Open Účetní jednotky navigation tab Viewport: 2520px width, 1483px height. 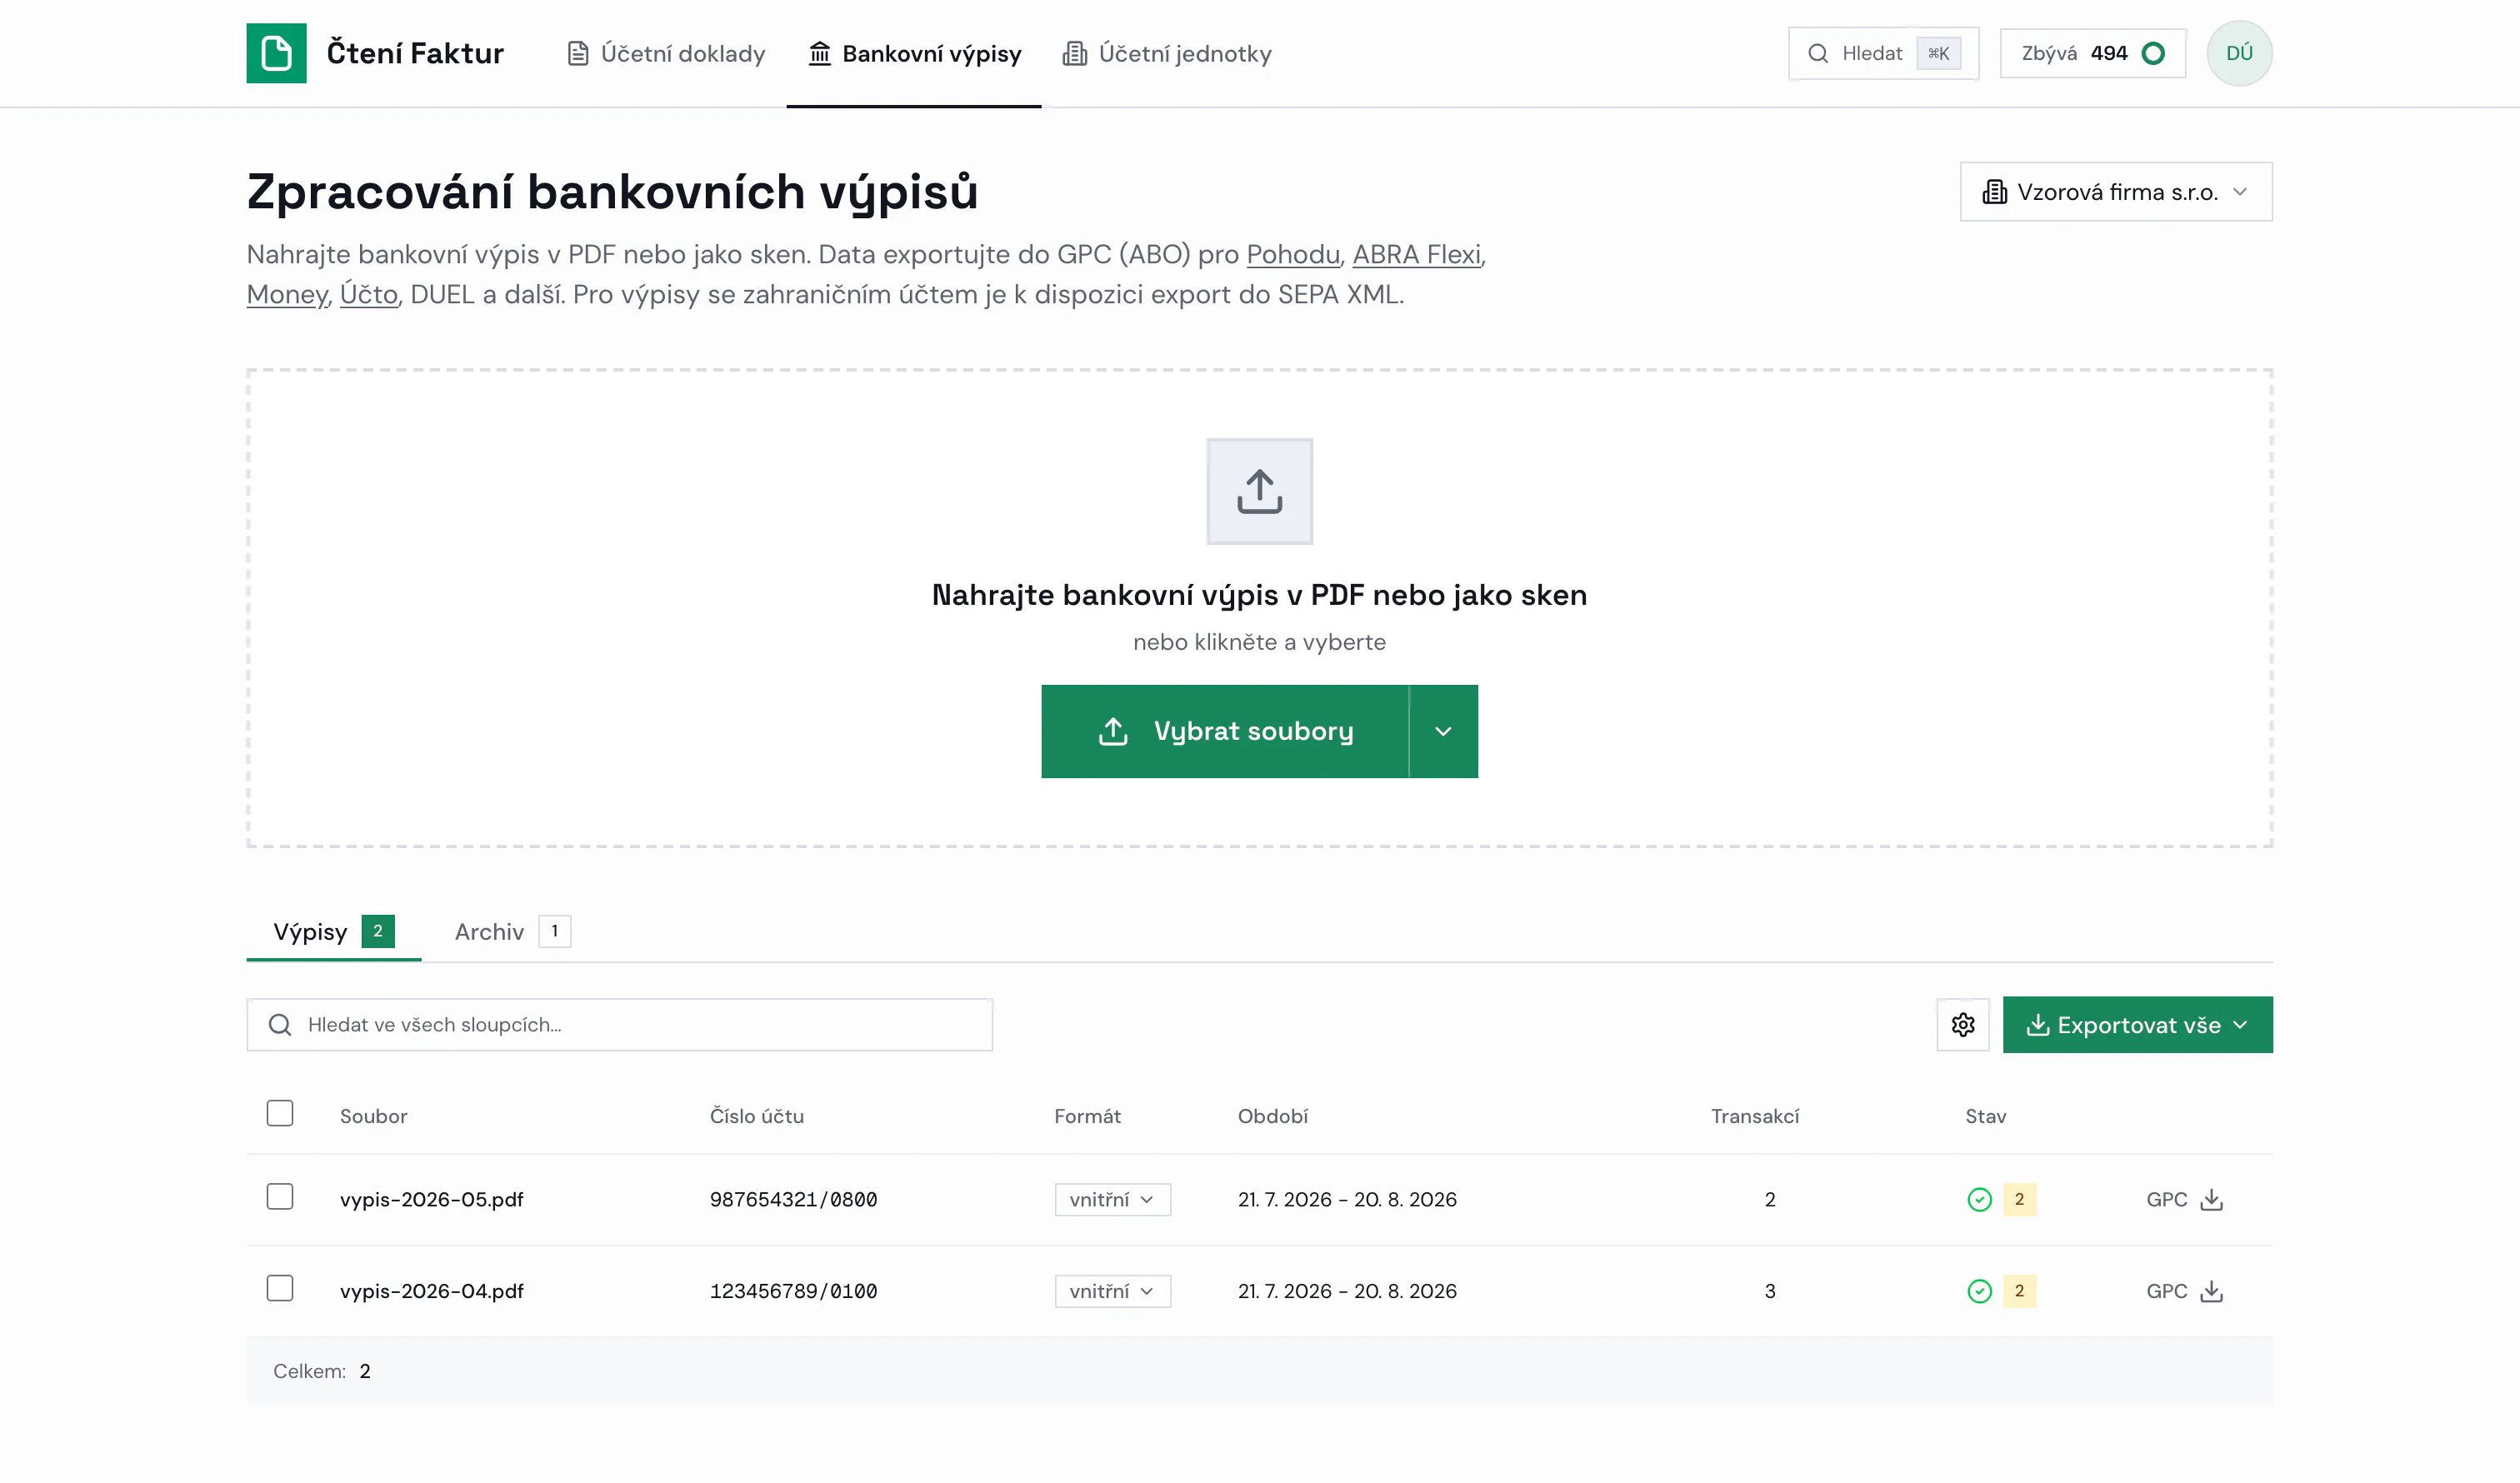coord(1167,53)
